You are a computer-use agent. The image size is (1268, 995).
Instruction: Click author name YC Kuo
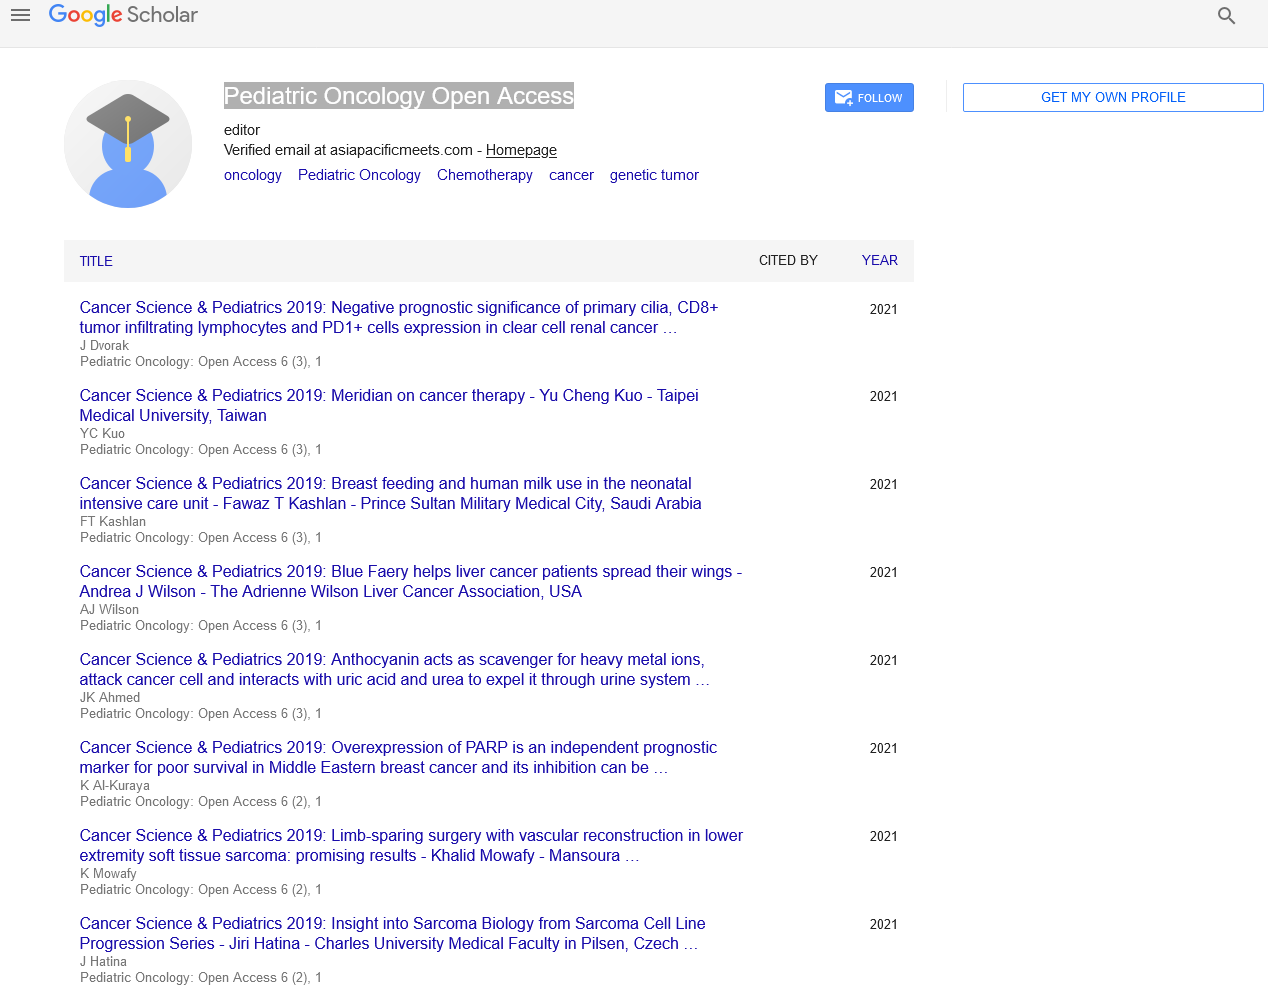click(102, 434)
